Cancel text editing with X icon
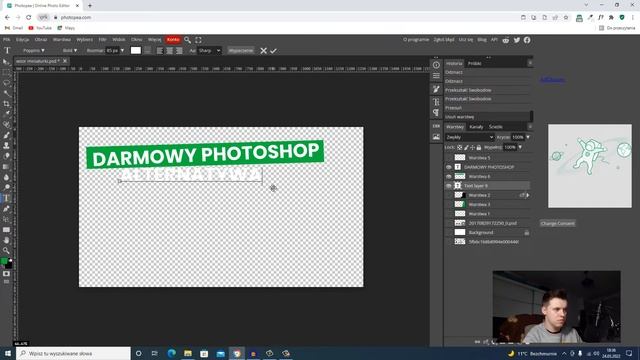 pyautogui.click(x=263, y=51)
